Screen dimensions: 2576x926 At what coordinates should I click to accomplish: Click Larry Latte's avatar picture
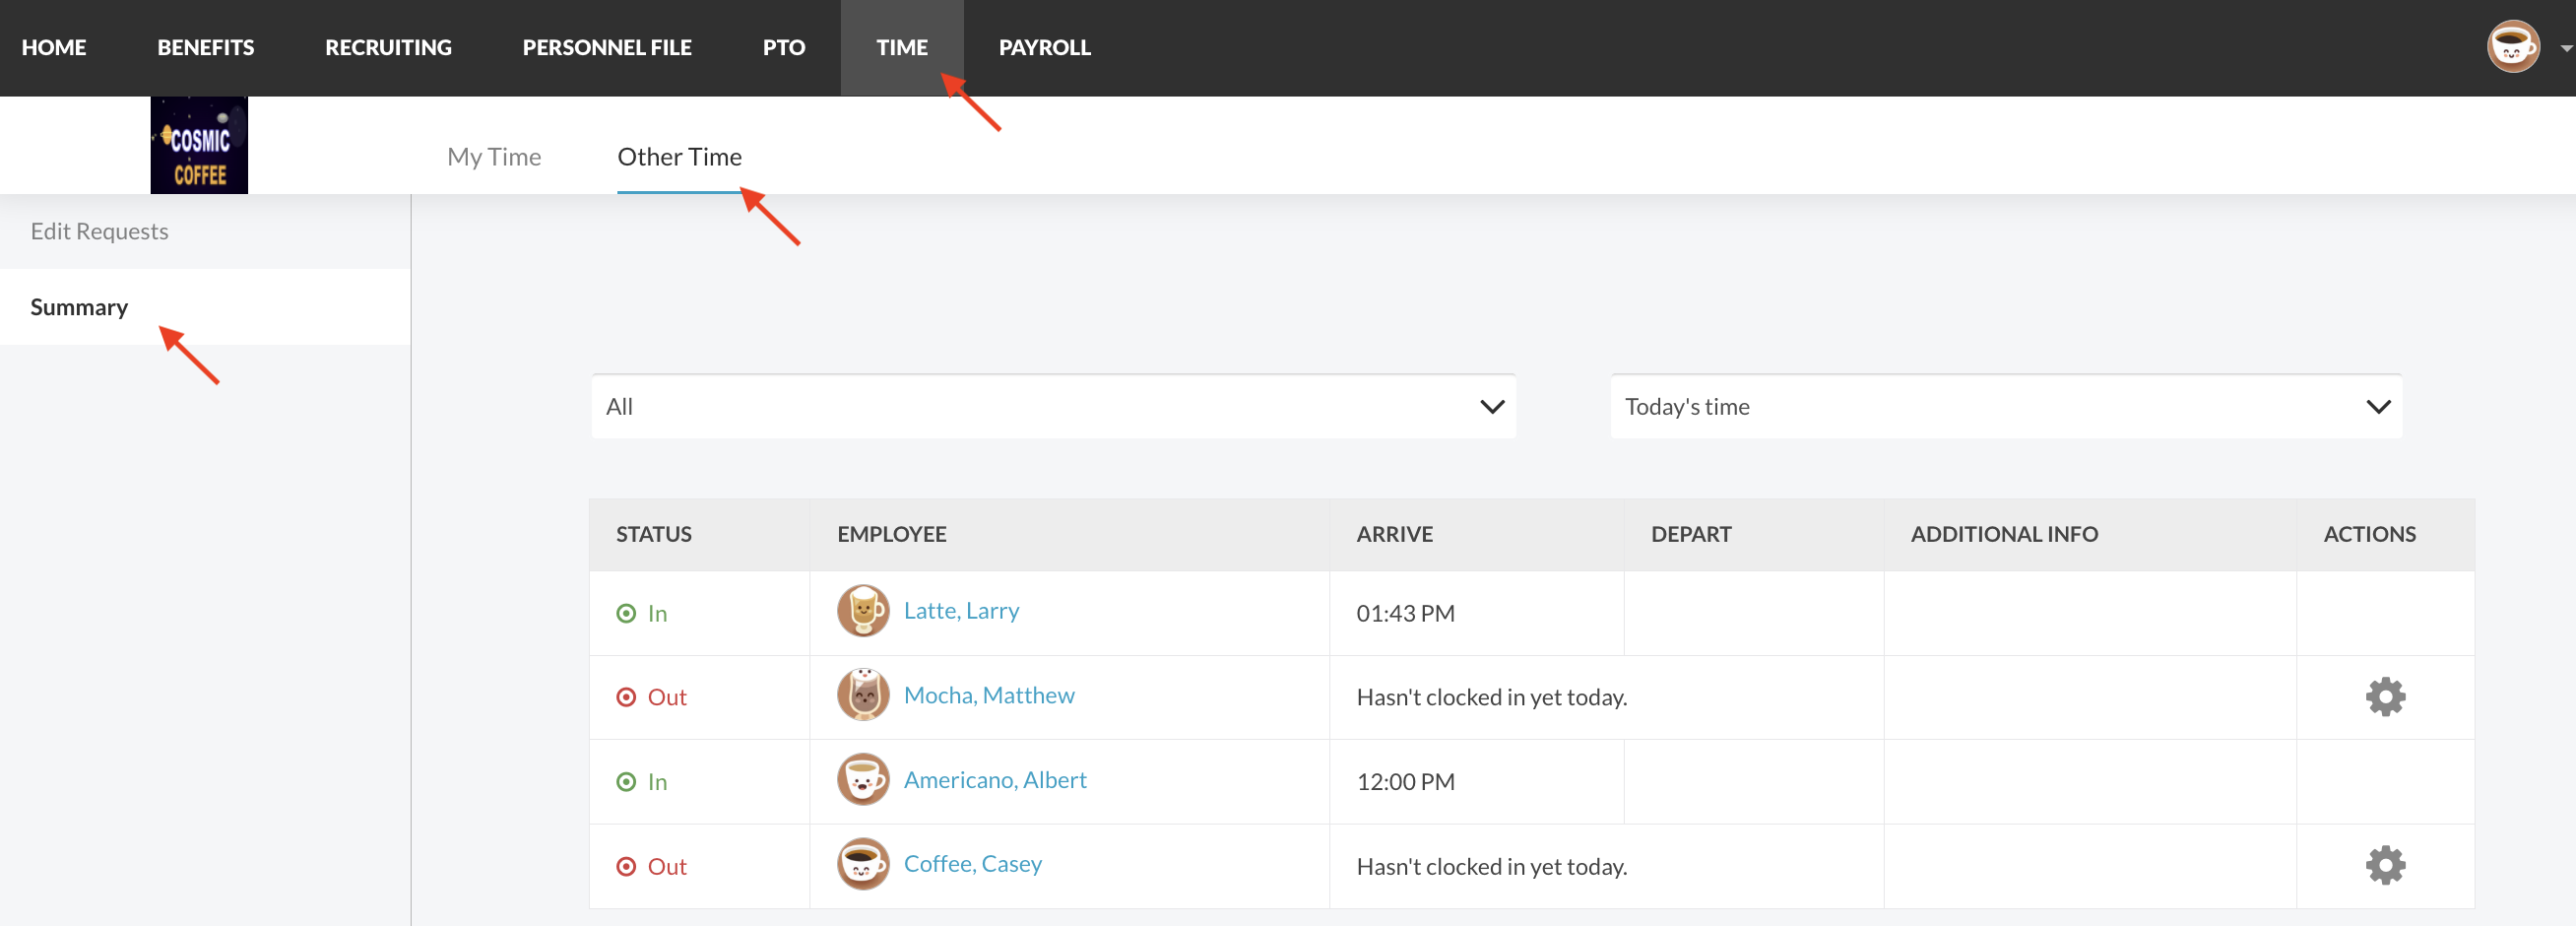862,611
